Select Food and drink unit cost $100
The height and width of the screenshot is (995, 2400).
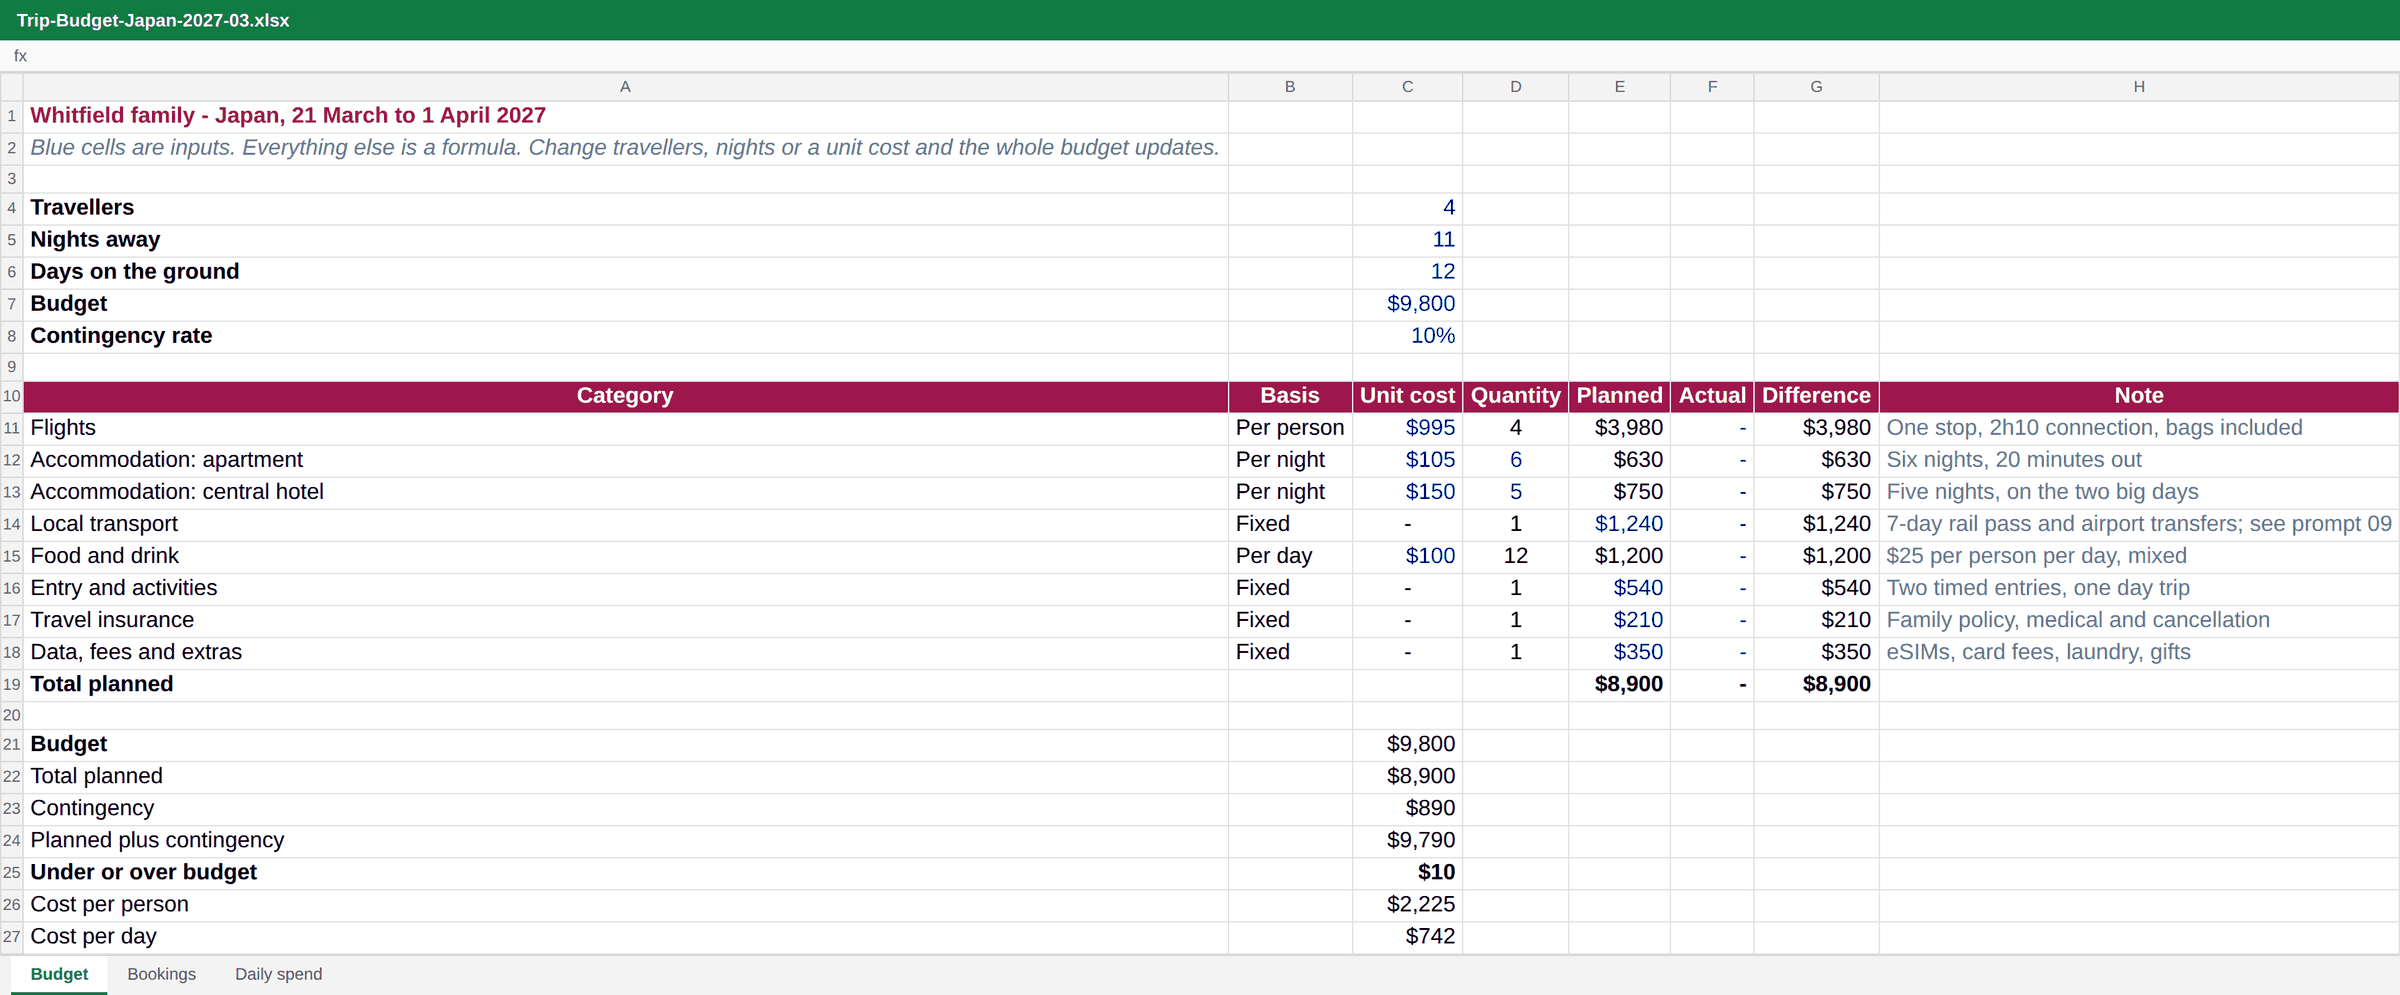[1407, 556]
